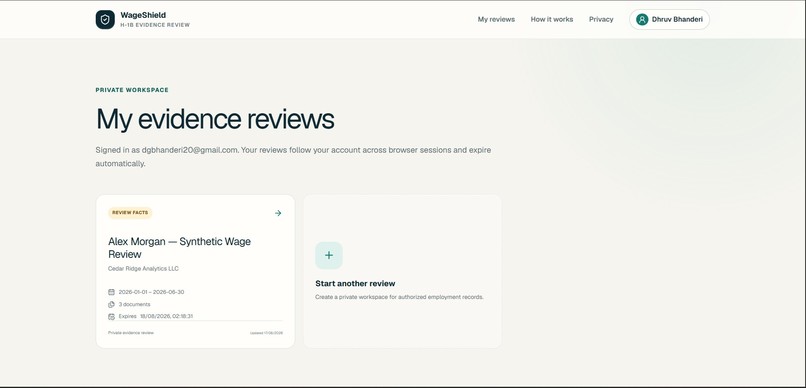Image resolution: width=806 pixels, height=388 pixels.
Task: Click the Start another review heading
Action: point(355,284)
